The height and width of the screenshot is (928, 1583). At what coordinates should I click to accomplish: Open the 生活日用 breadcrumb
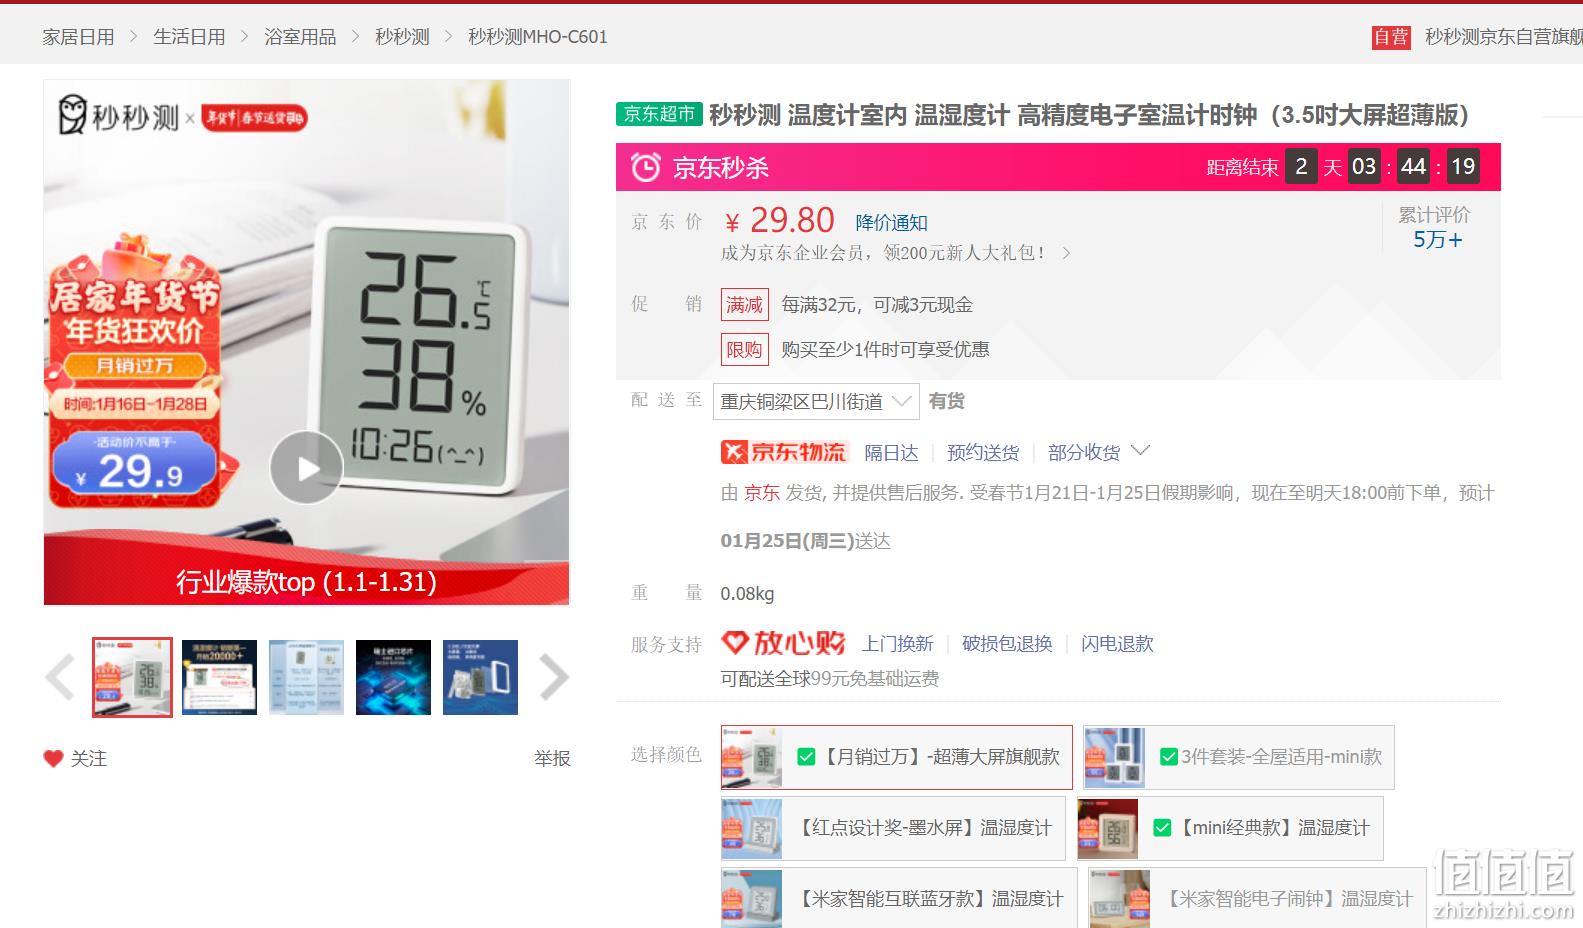pyautogui.click(x=189, y=37)
